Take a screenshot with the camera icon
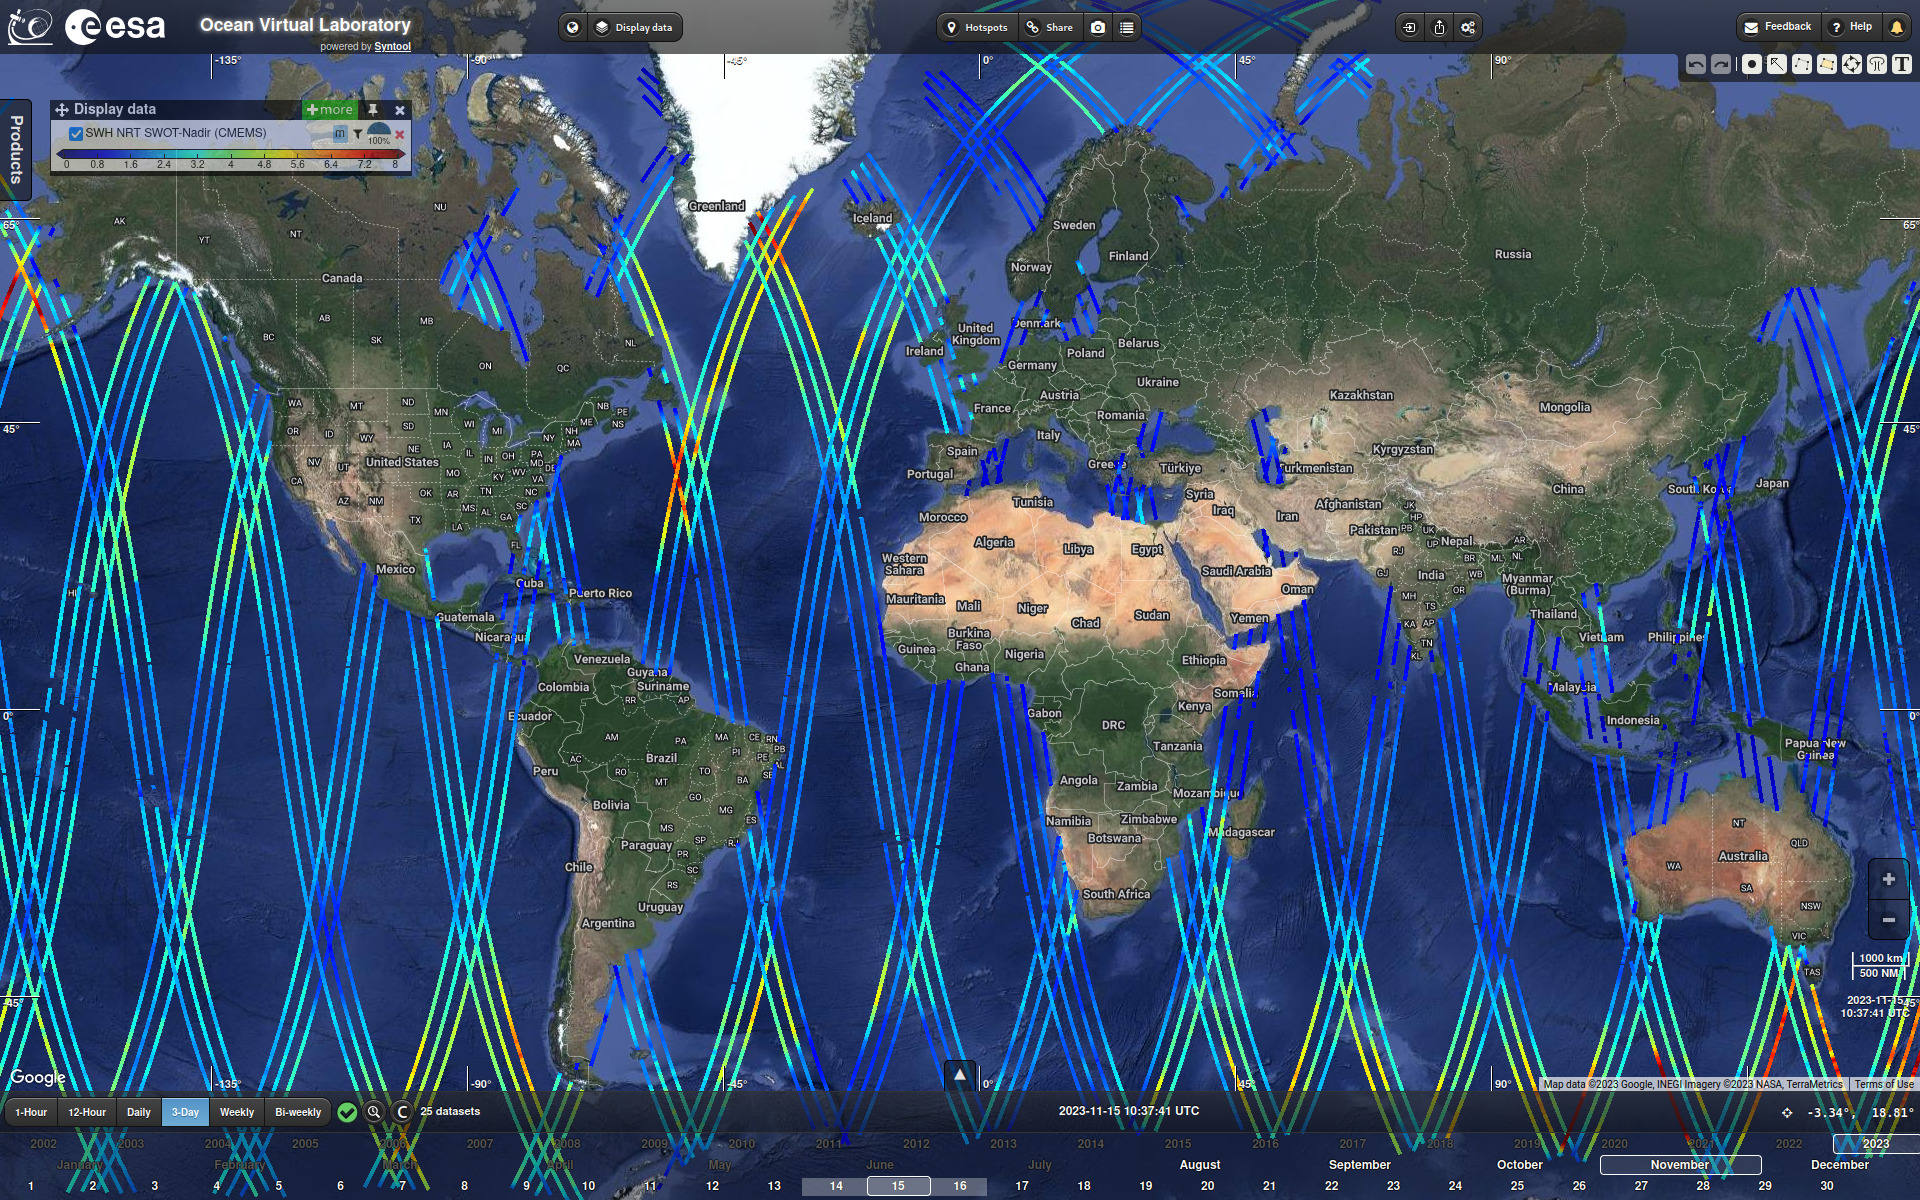Screen dimensions: 1920x1200 [1098, 27]
